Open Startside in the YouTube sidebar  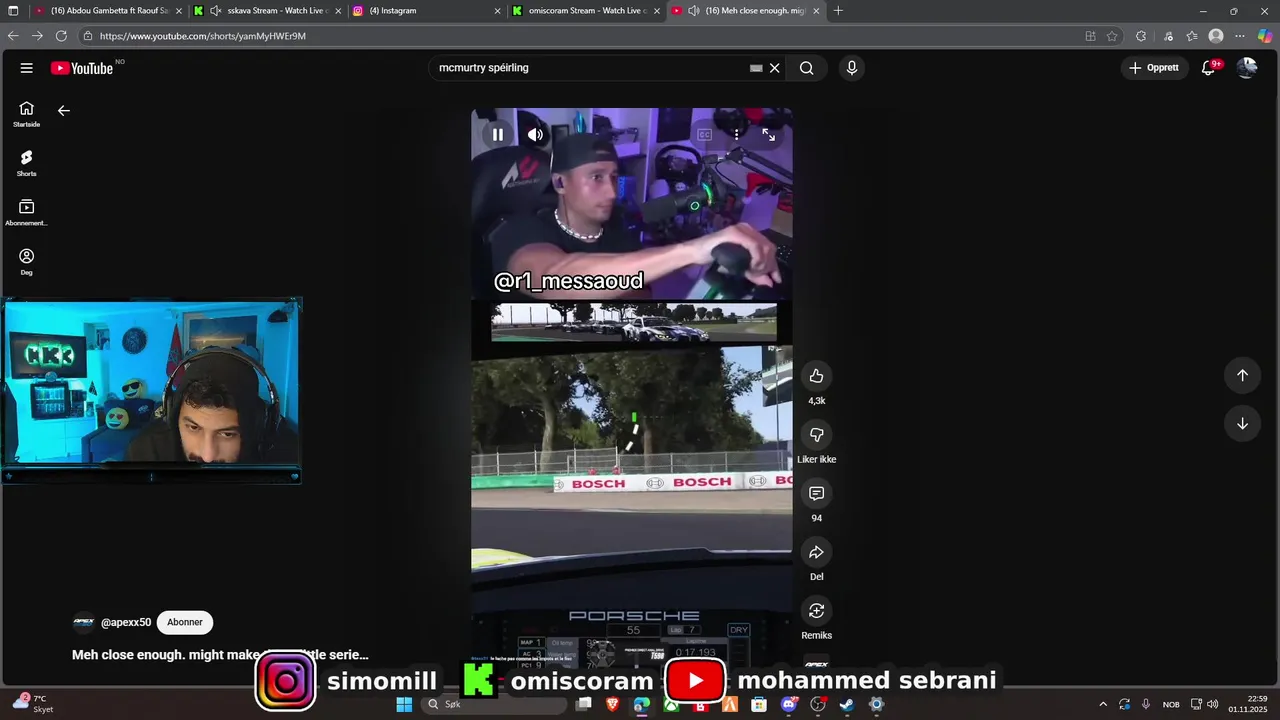tap(27, 114)
